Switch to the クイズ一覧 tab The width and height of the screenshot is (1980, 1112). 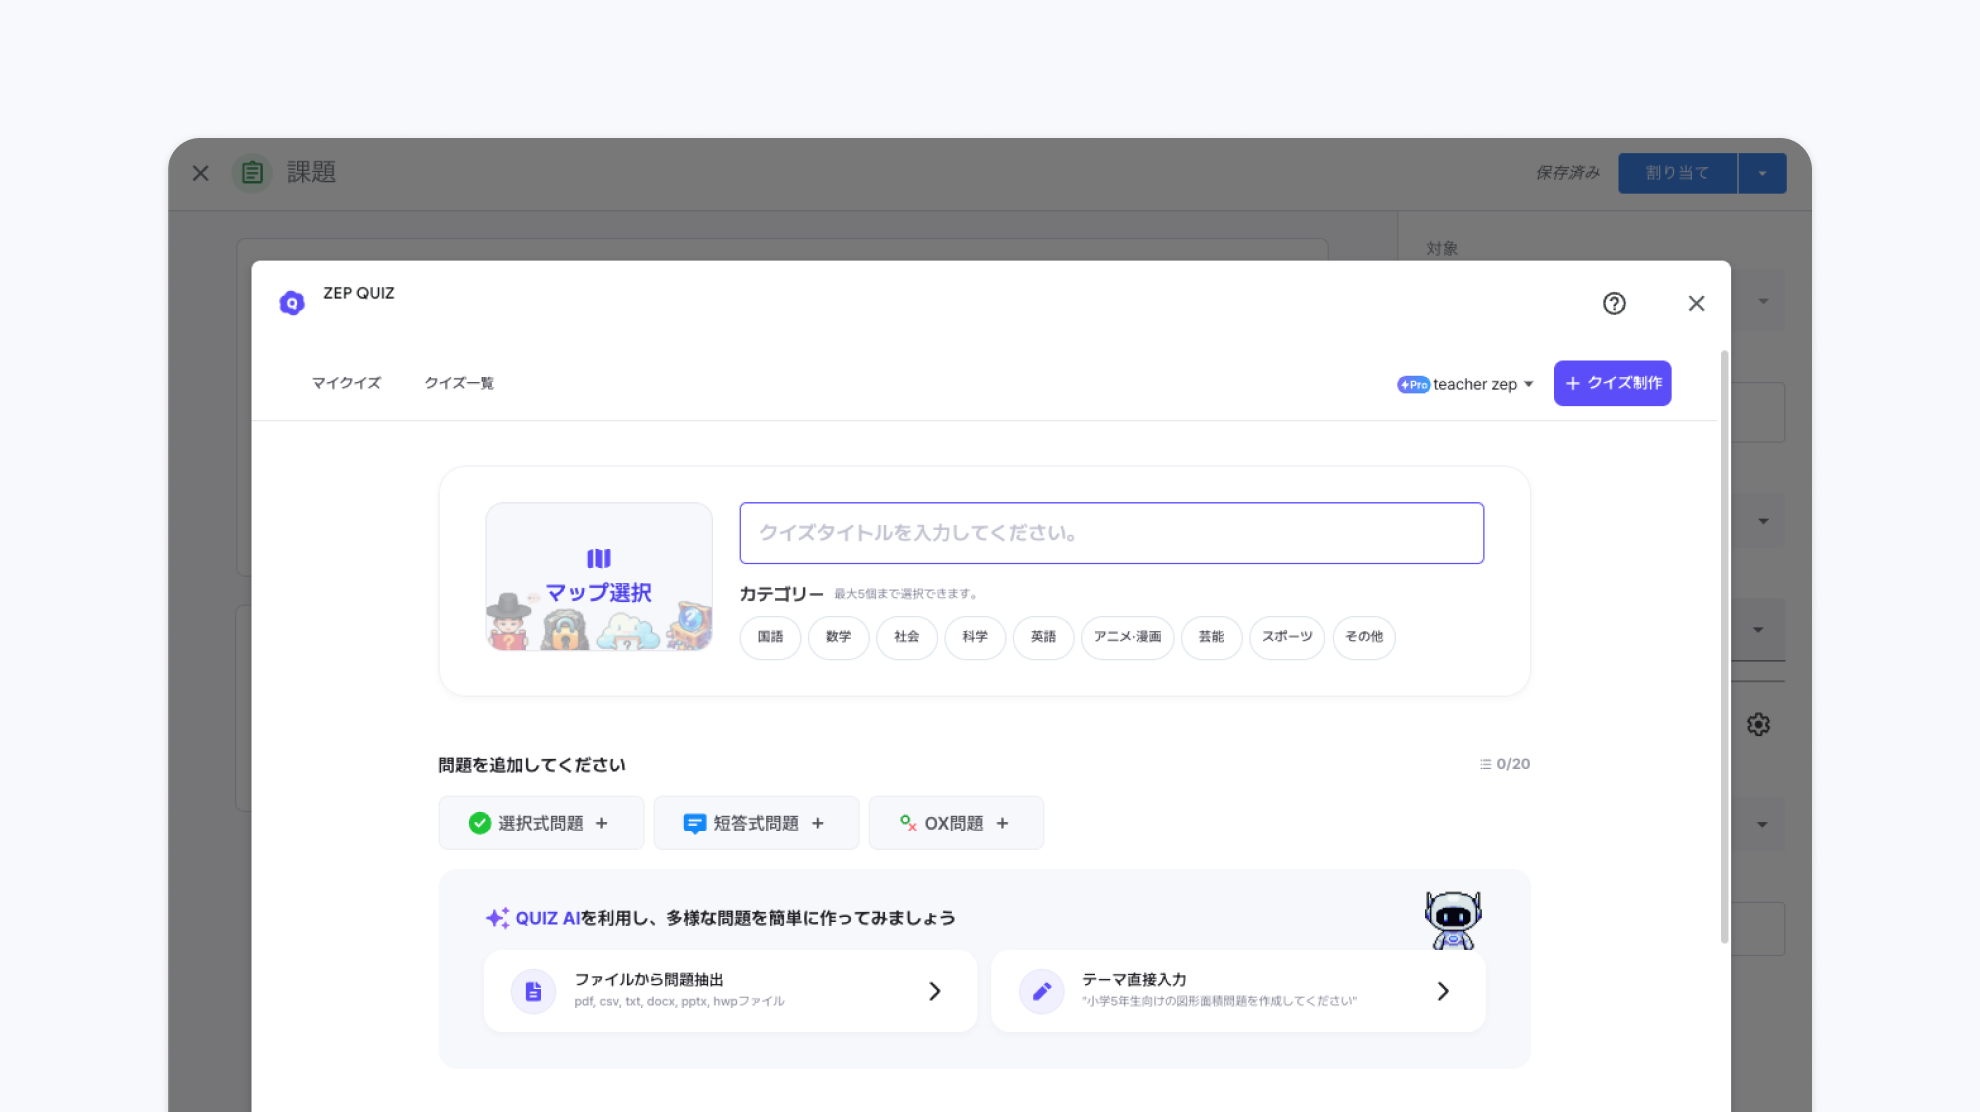[459, 383]
